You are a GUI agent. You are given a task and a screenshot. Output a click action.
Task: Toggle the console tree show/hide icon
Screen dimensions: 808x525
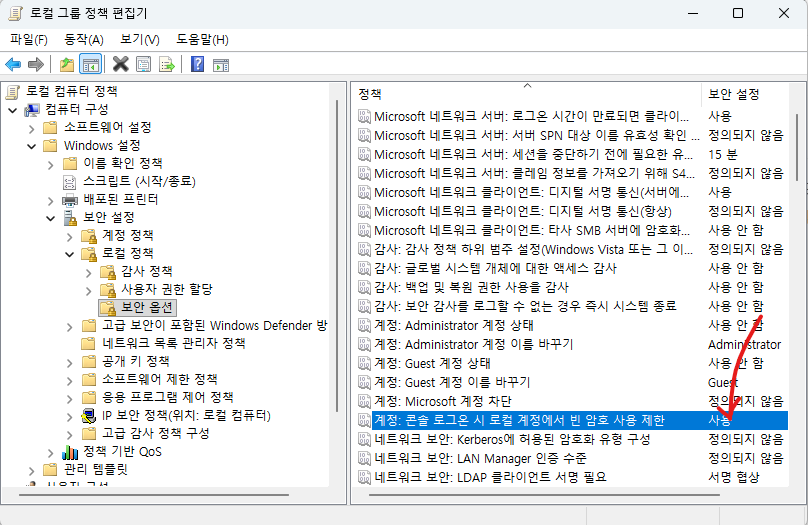click(x=90, y=65)
